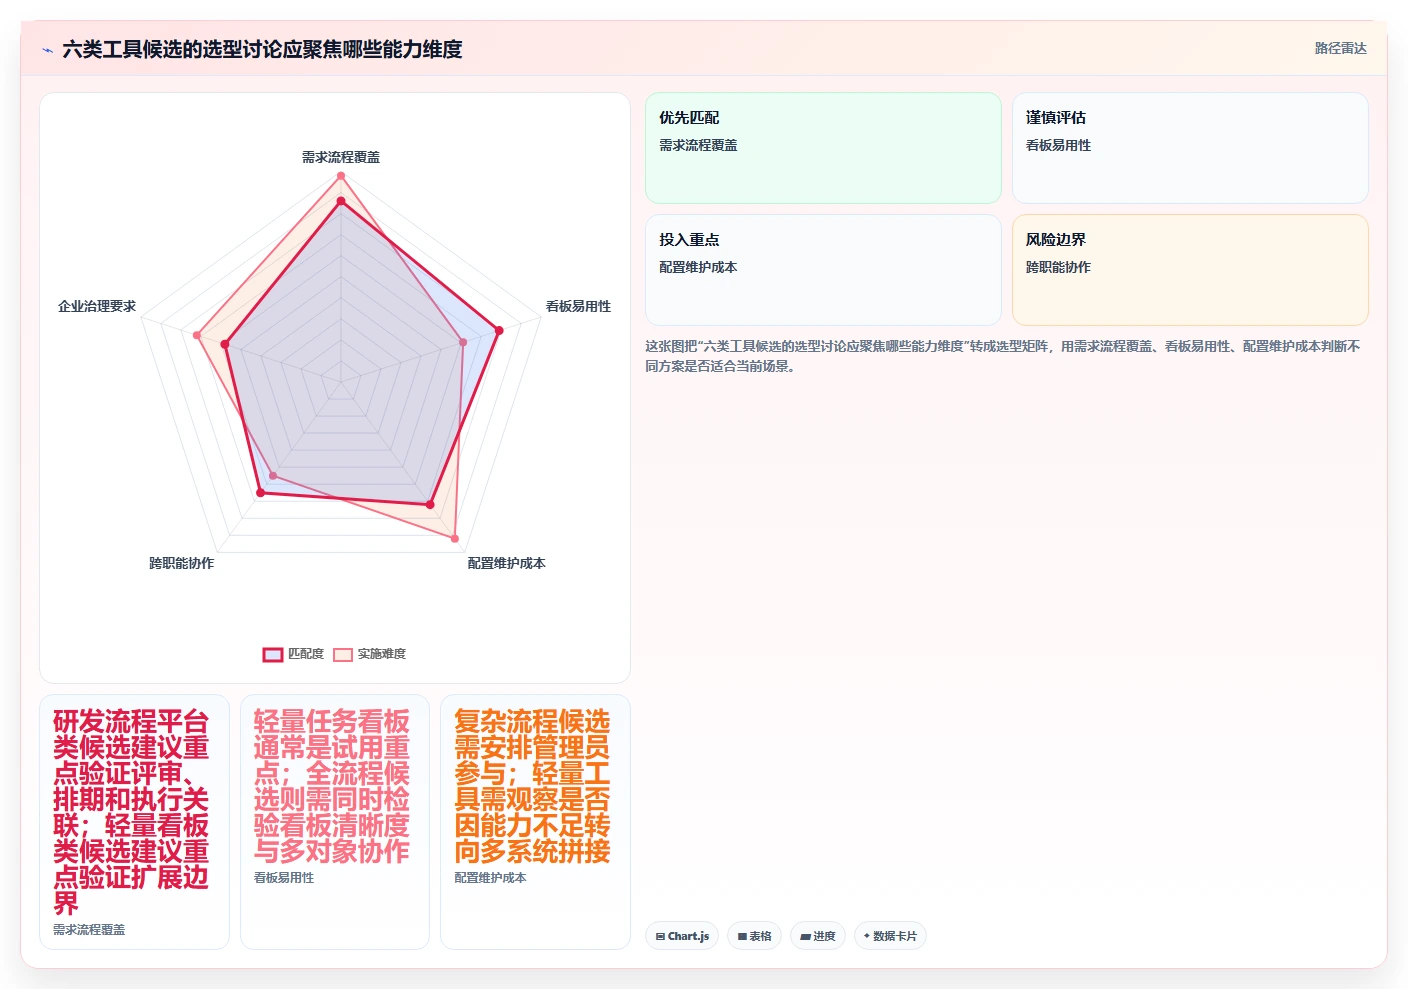The height and width of the screenshot is (989, 1408).
Task: Click 需求流程覆盖 caption under red card
Action: click(x=89, y=929)
